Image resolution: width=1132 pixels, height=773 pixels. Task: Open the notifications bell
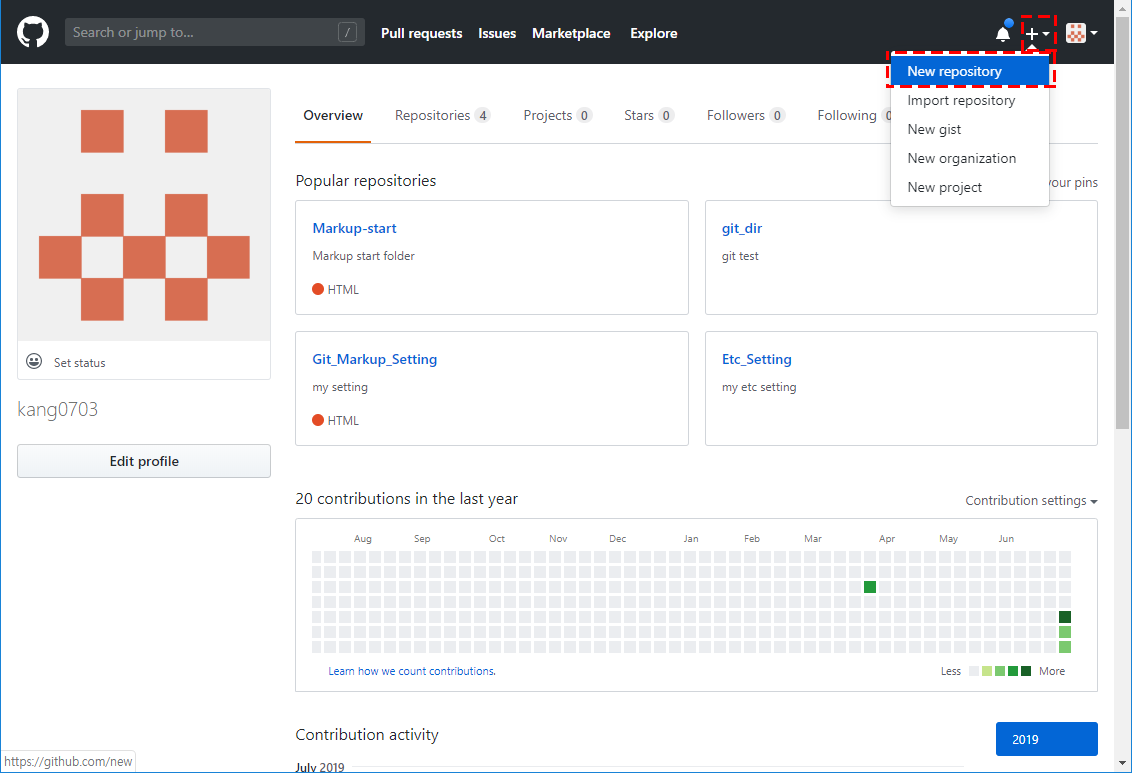(x=1003, y=34)
